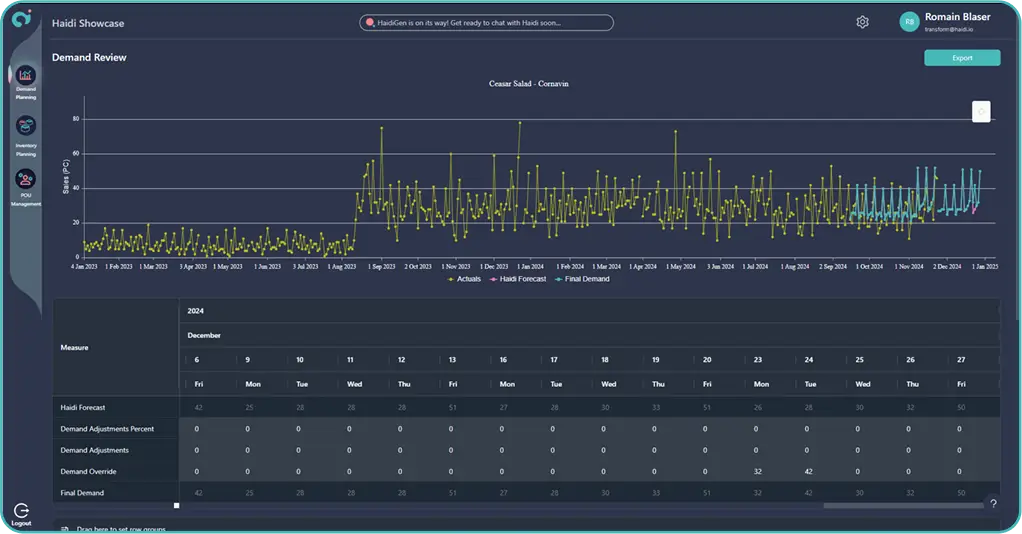Open the Inventory Planning module
This screenshot has height=534, width=1022.
tap(26, 127)
